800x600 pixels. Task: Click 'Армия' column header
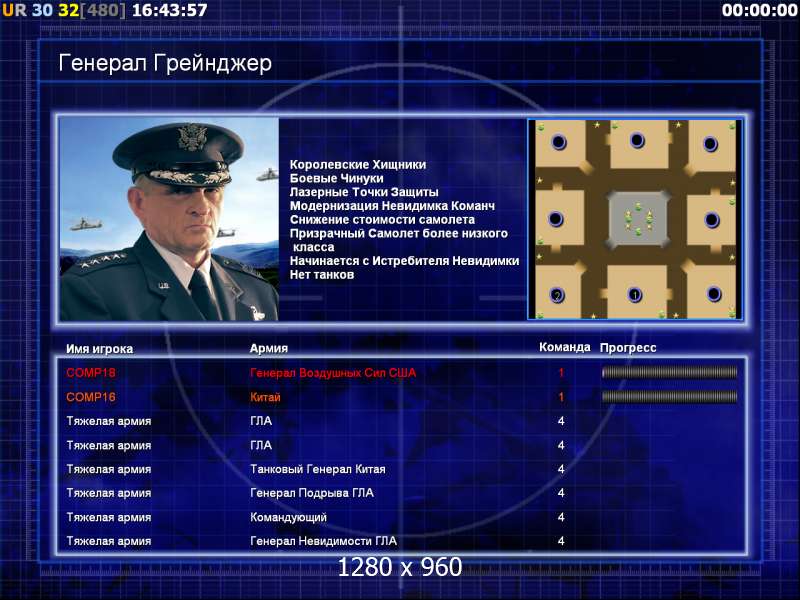point(269,348)
